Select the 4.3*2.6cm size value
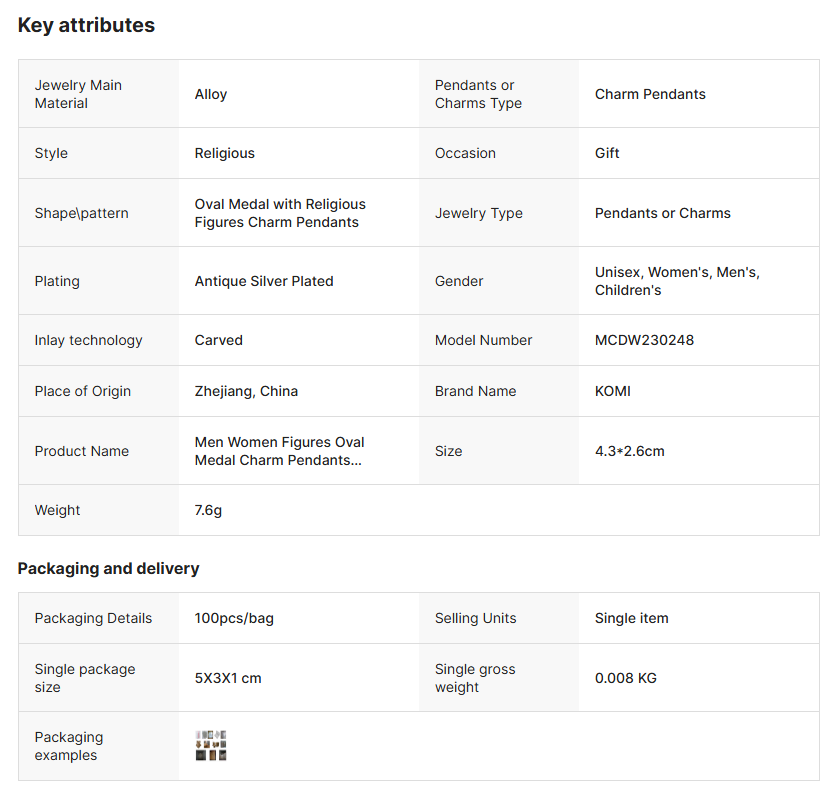Viewport: 827px width, 790px height. point(629,451)
